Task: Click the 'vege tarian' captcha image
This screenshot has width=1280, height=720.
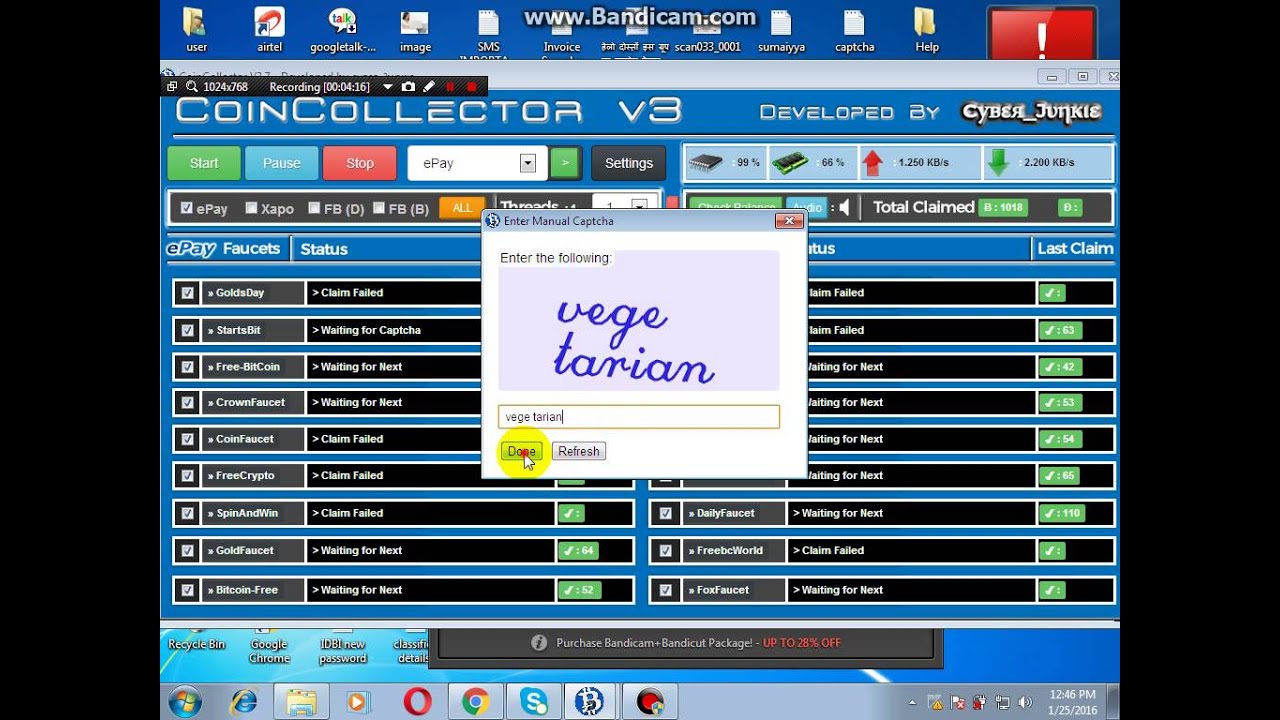Action: pos(639,321)
